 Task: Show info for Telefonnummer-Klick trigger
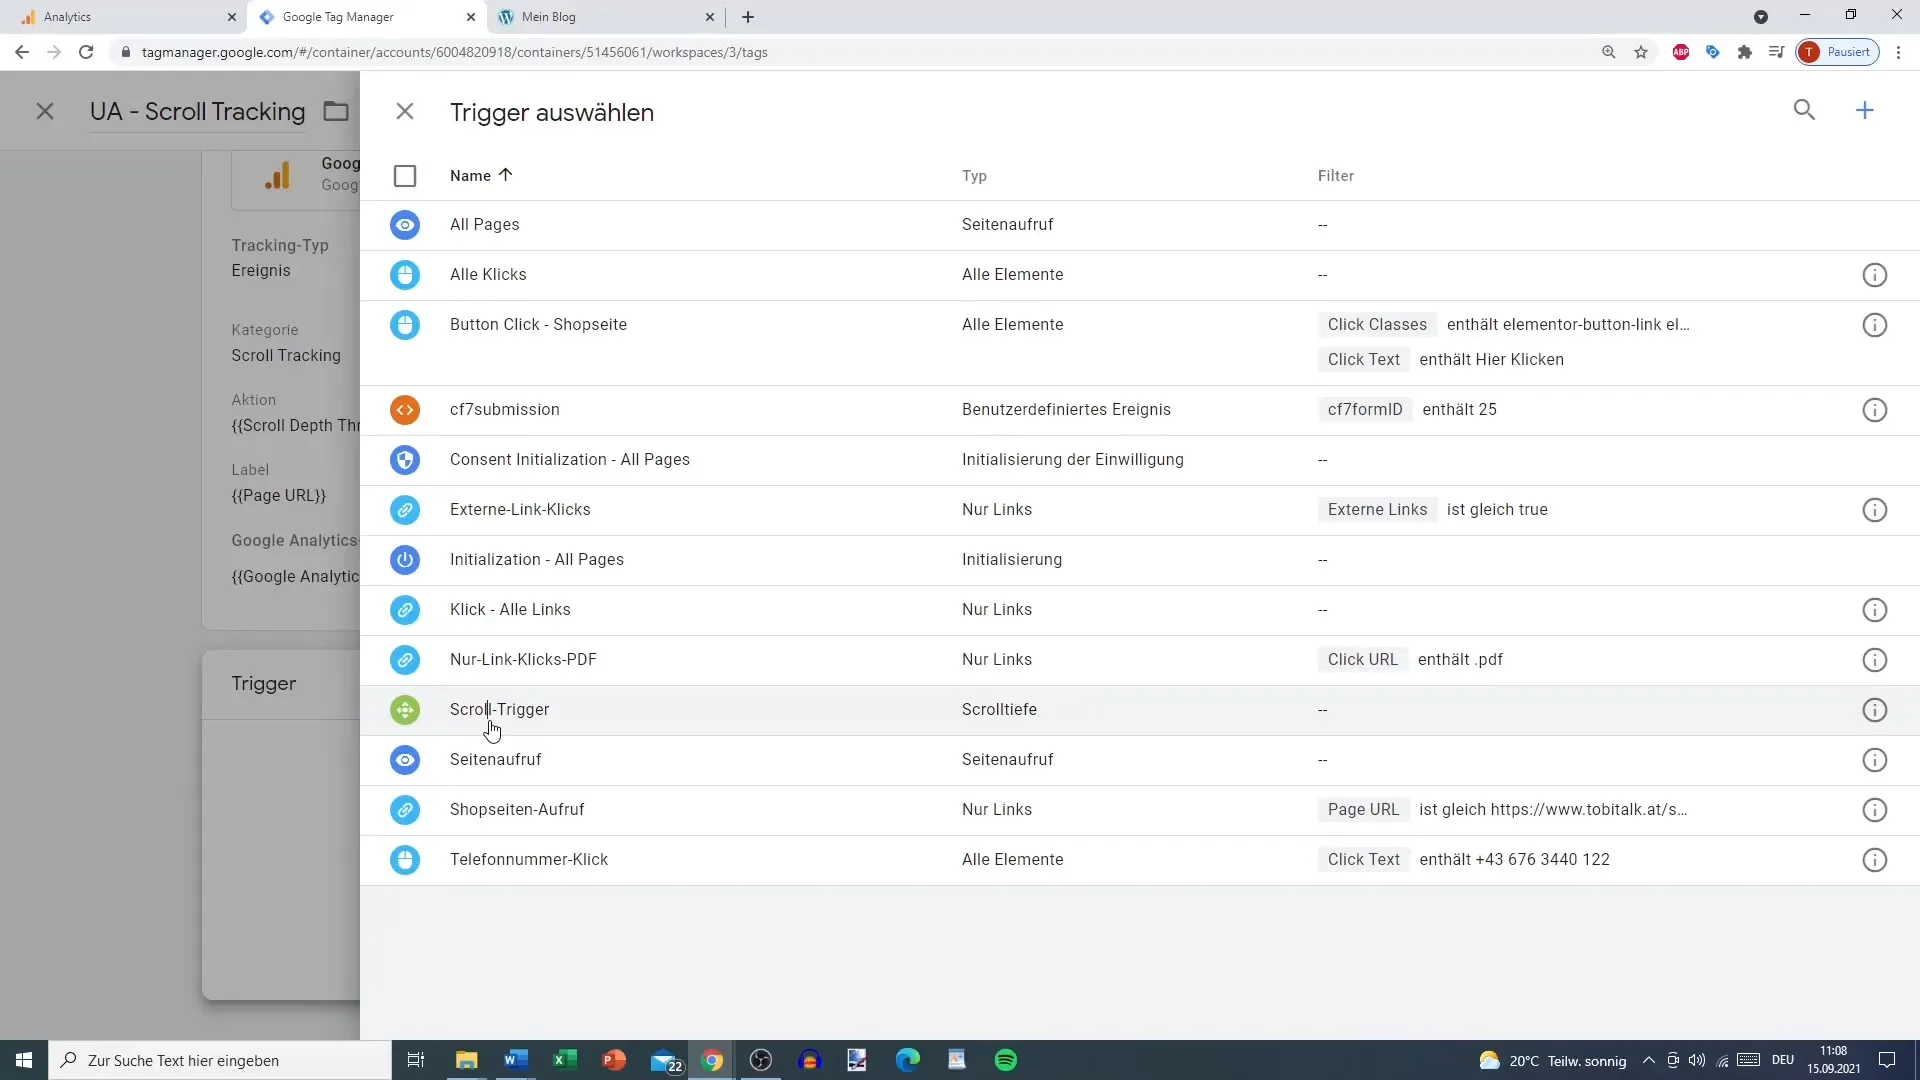point(1875,860)
